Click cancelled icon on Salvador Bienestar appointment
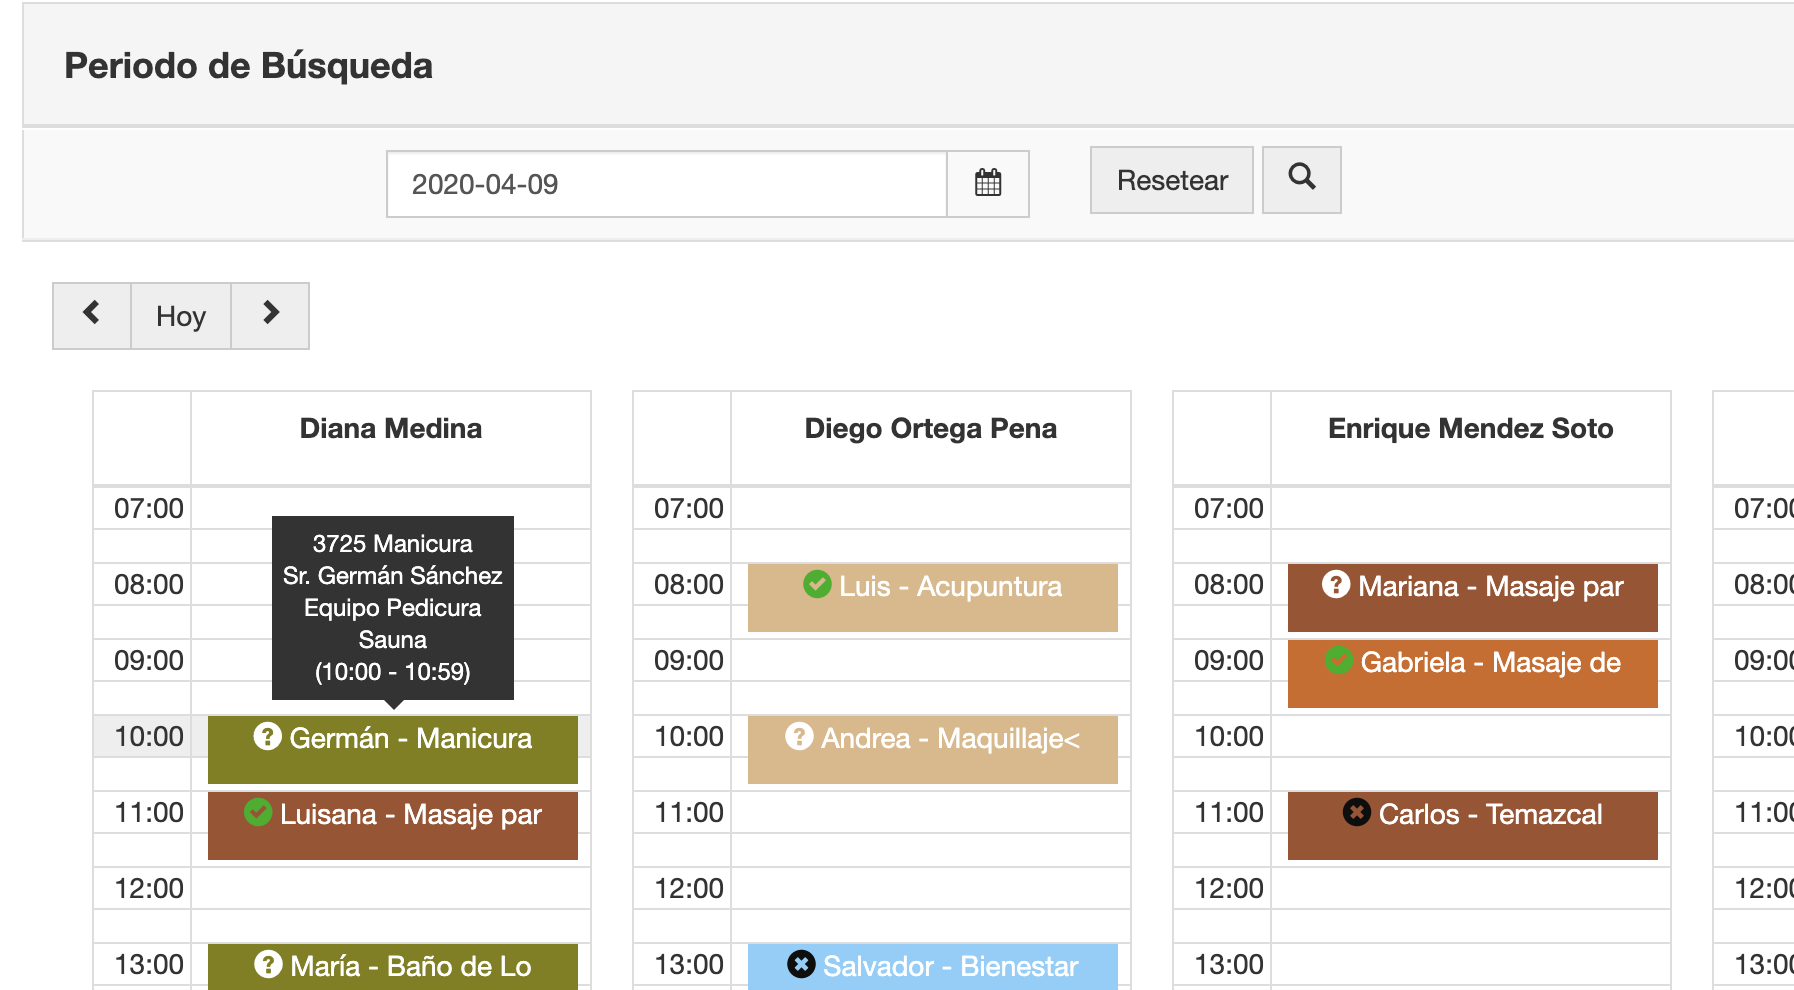This screenshot has width=1794, height=990. pos(801,964)
